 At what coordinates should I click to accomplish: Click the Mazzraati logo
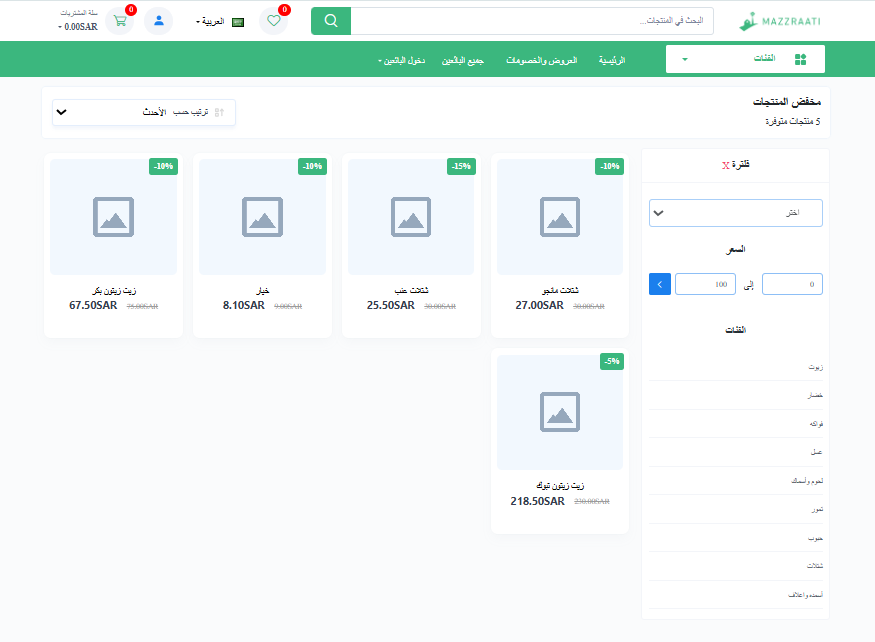pos(780,21)
